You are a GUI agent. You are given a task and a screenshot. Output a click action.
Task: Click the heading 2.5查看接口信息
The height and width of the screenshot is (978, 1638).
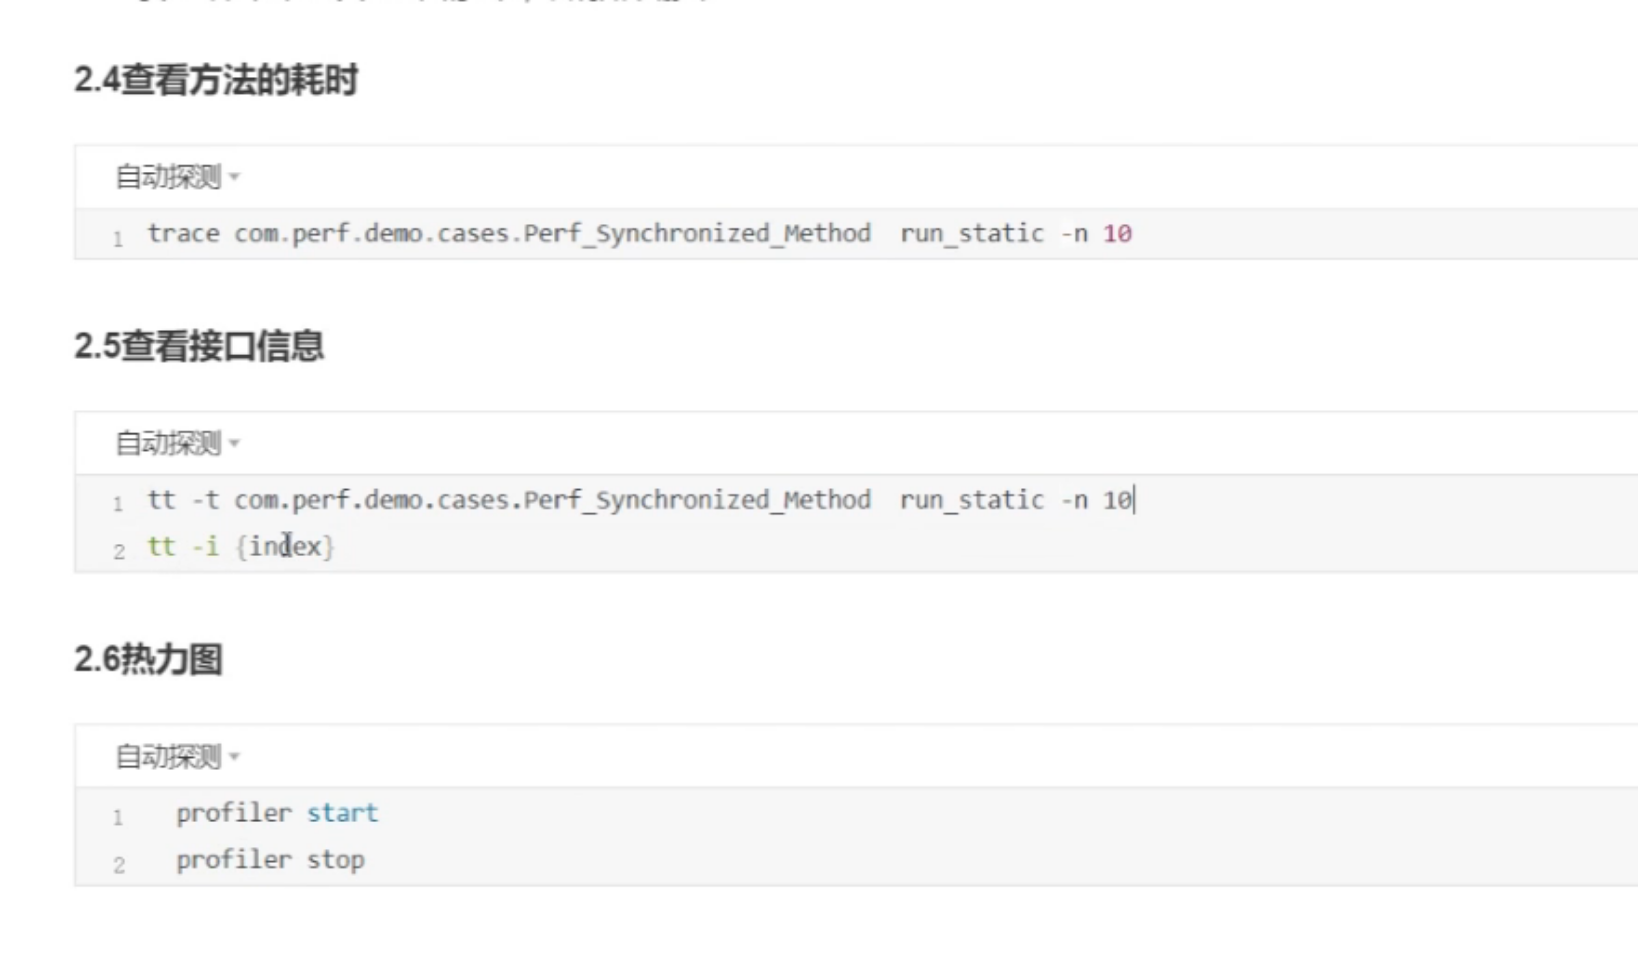pos(199,346)
